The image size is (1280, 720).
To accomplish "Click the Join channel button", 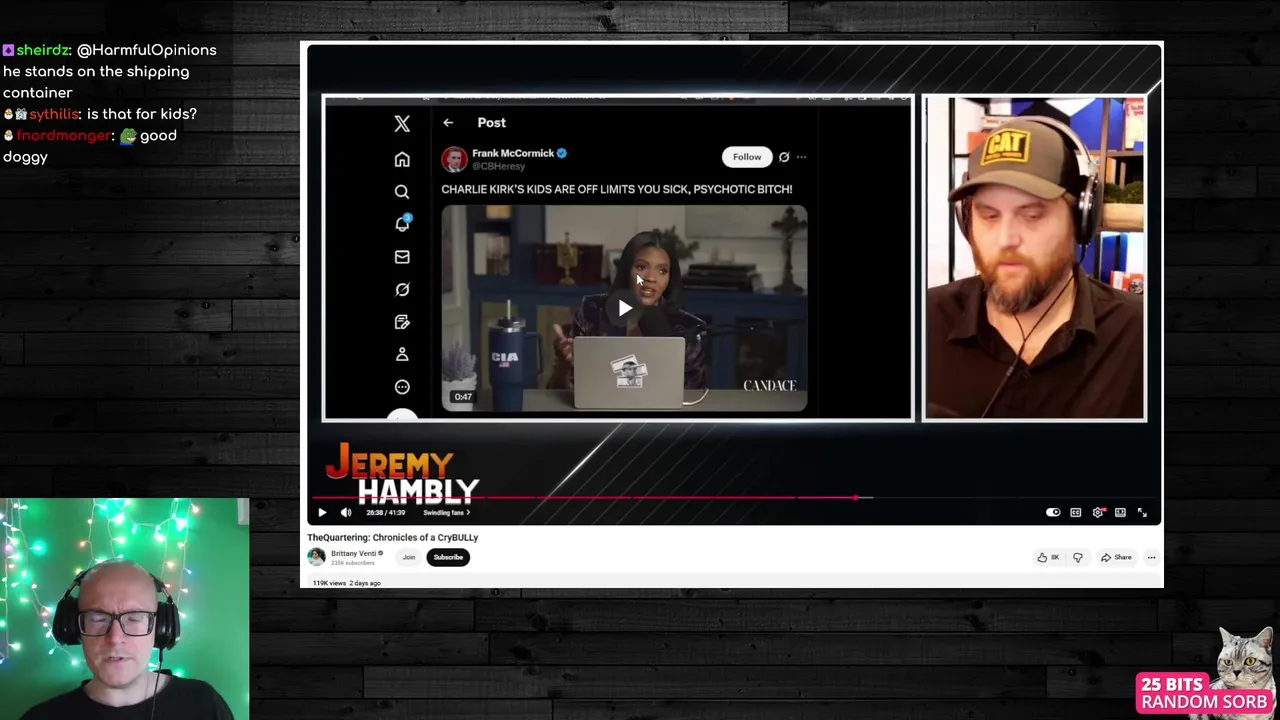I will pos(408,557).
